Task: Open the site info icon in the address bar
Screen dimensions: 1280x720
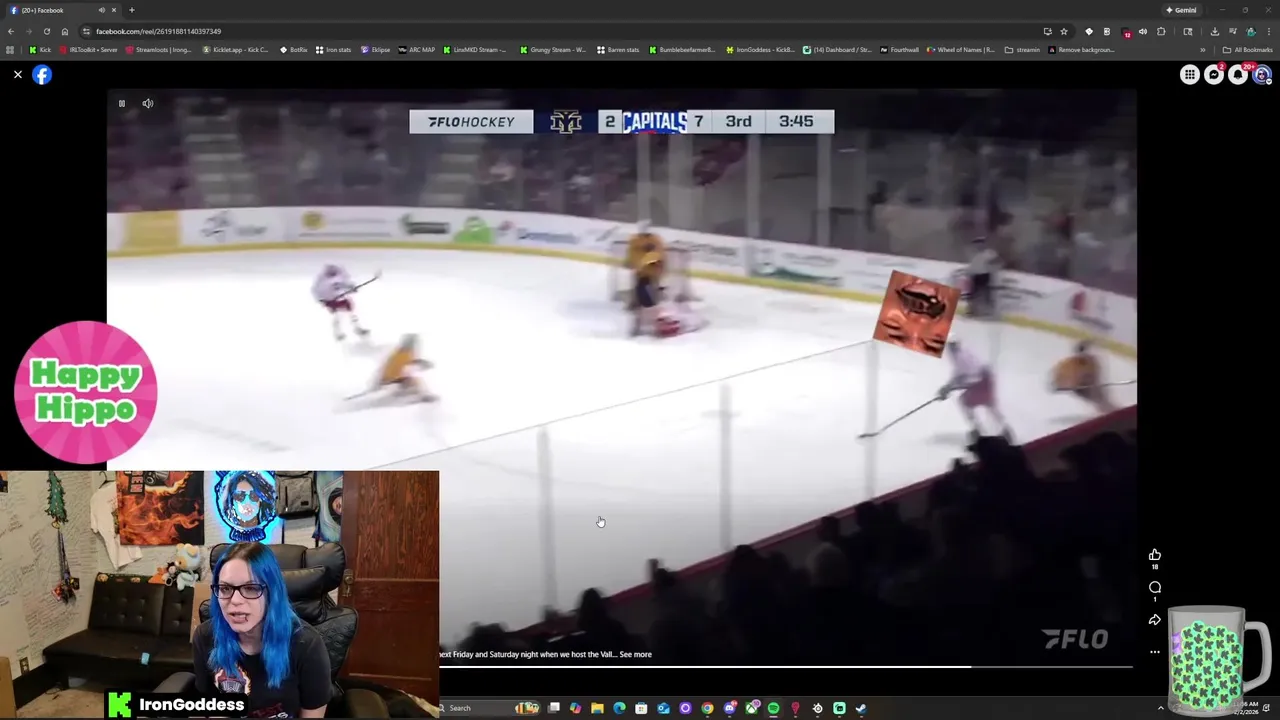Action: [87, 31]
